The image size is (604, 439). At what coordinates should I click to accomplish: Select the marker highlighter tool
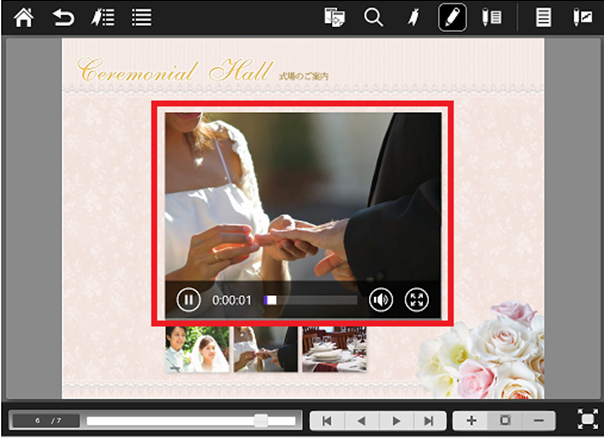pos(412,17)
